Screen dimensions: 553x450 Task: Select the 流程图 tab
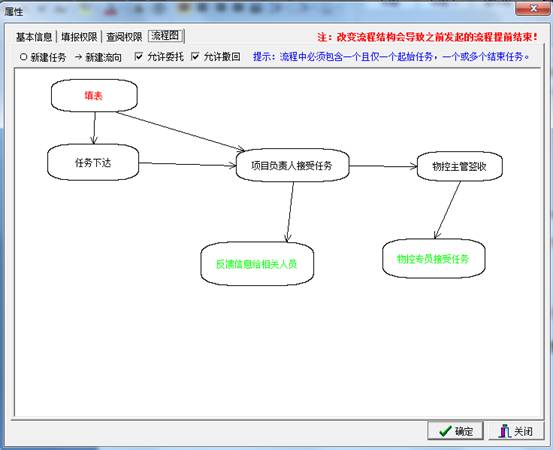click(x=165, y=36)
